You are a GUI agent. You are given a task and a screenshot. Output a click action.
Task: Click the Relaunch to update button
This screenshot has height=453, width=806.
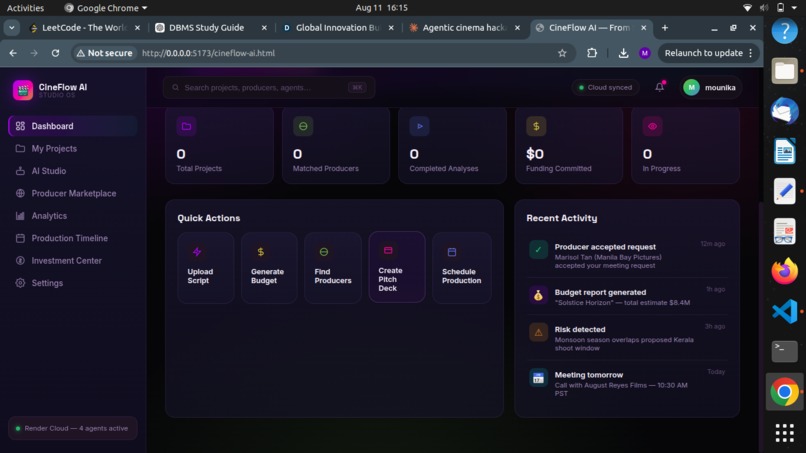pyautogui.click(x=708, y=53)
